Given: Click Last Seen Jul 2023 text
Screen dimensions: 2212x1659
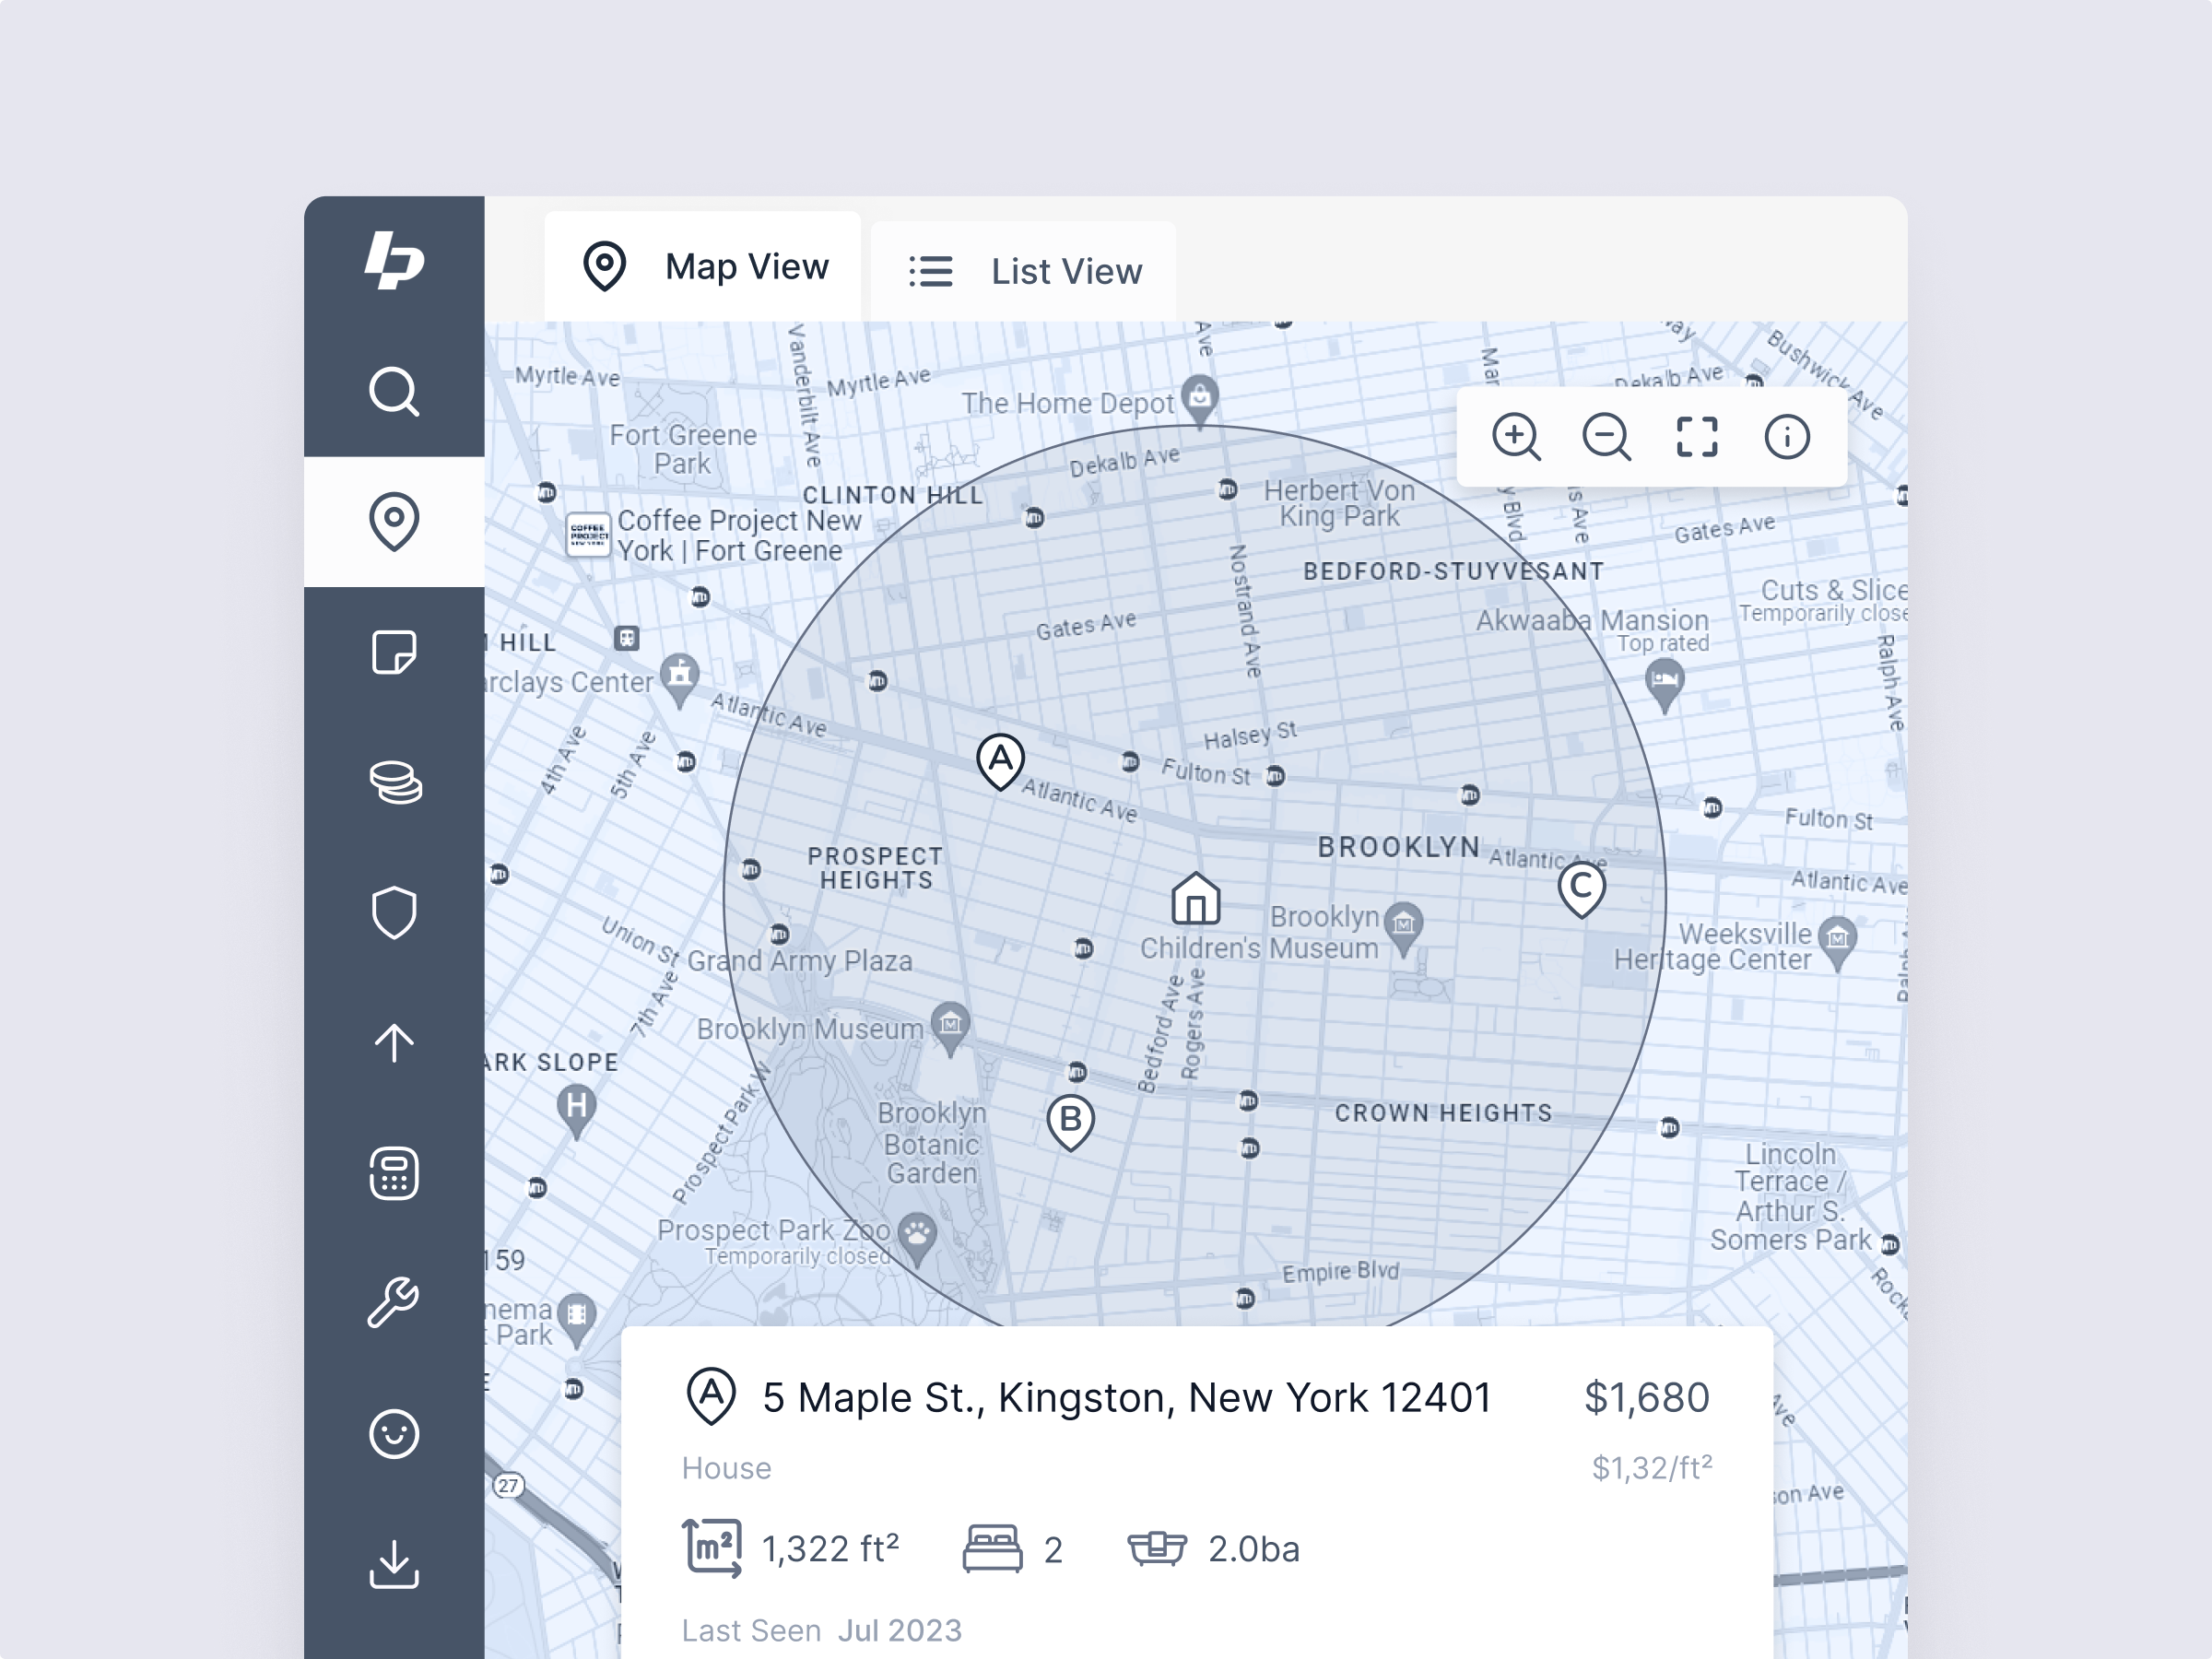Looking at the screenshot, I should 821,1630.
